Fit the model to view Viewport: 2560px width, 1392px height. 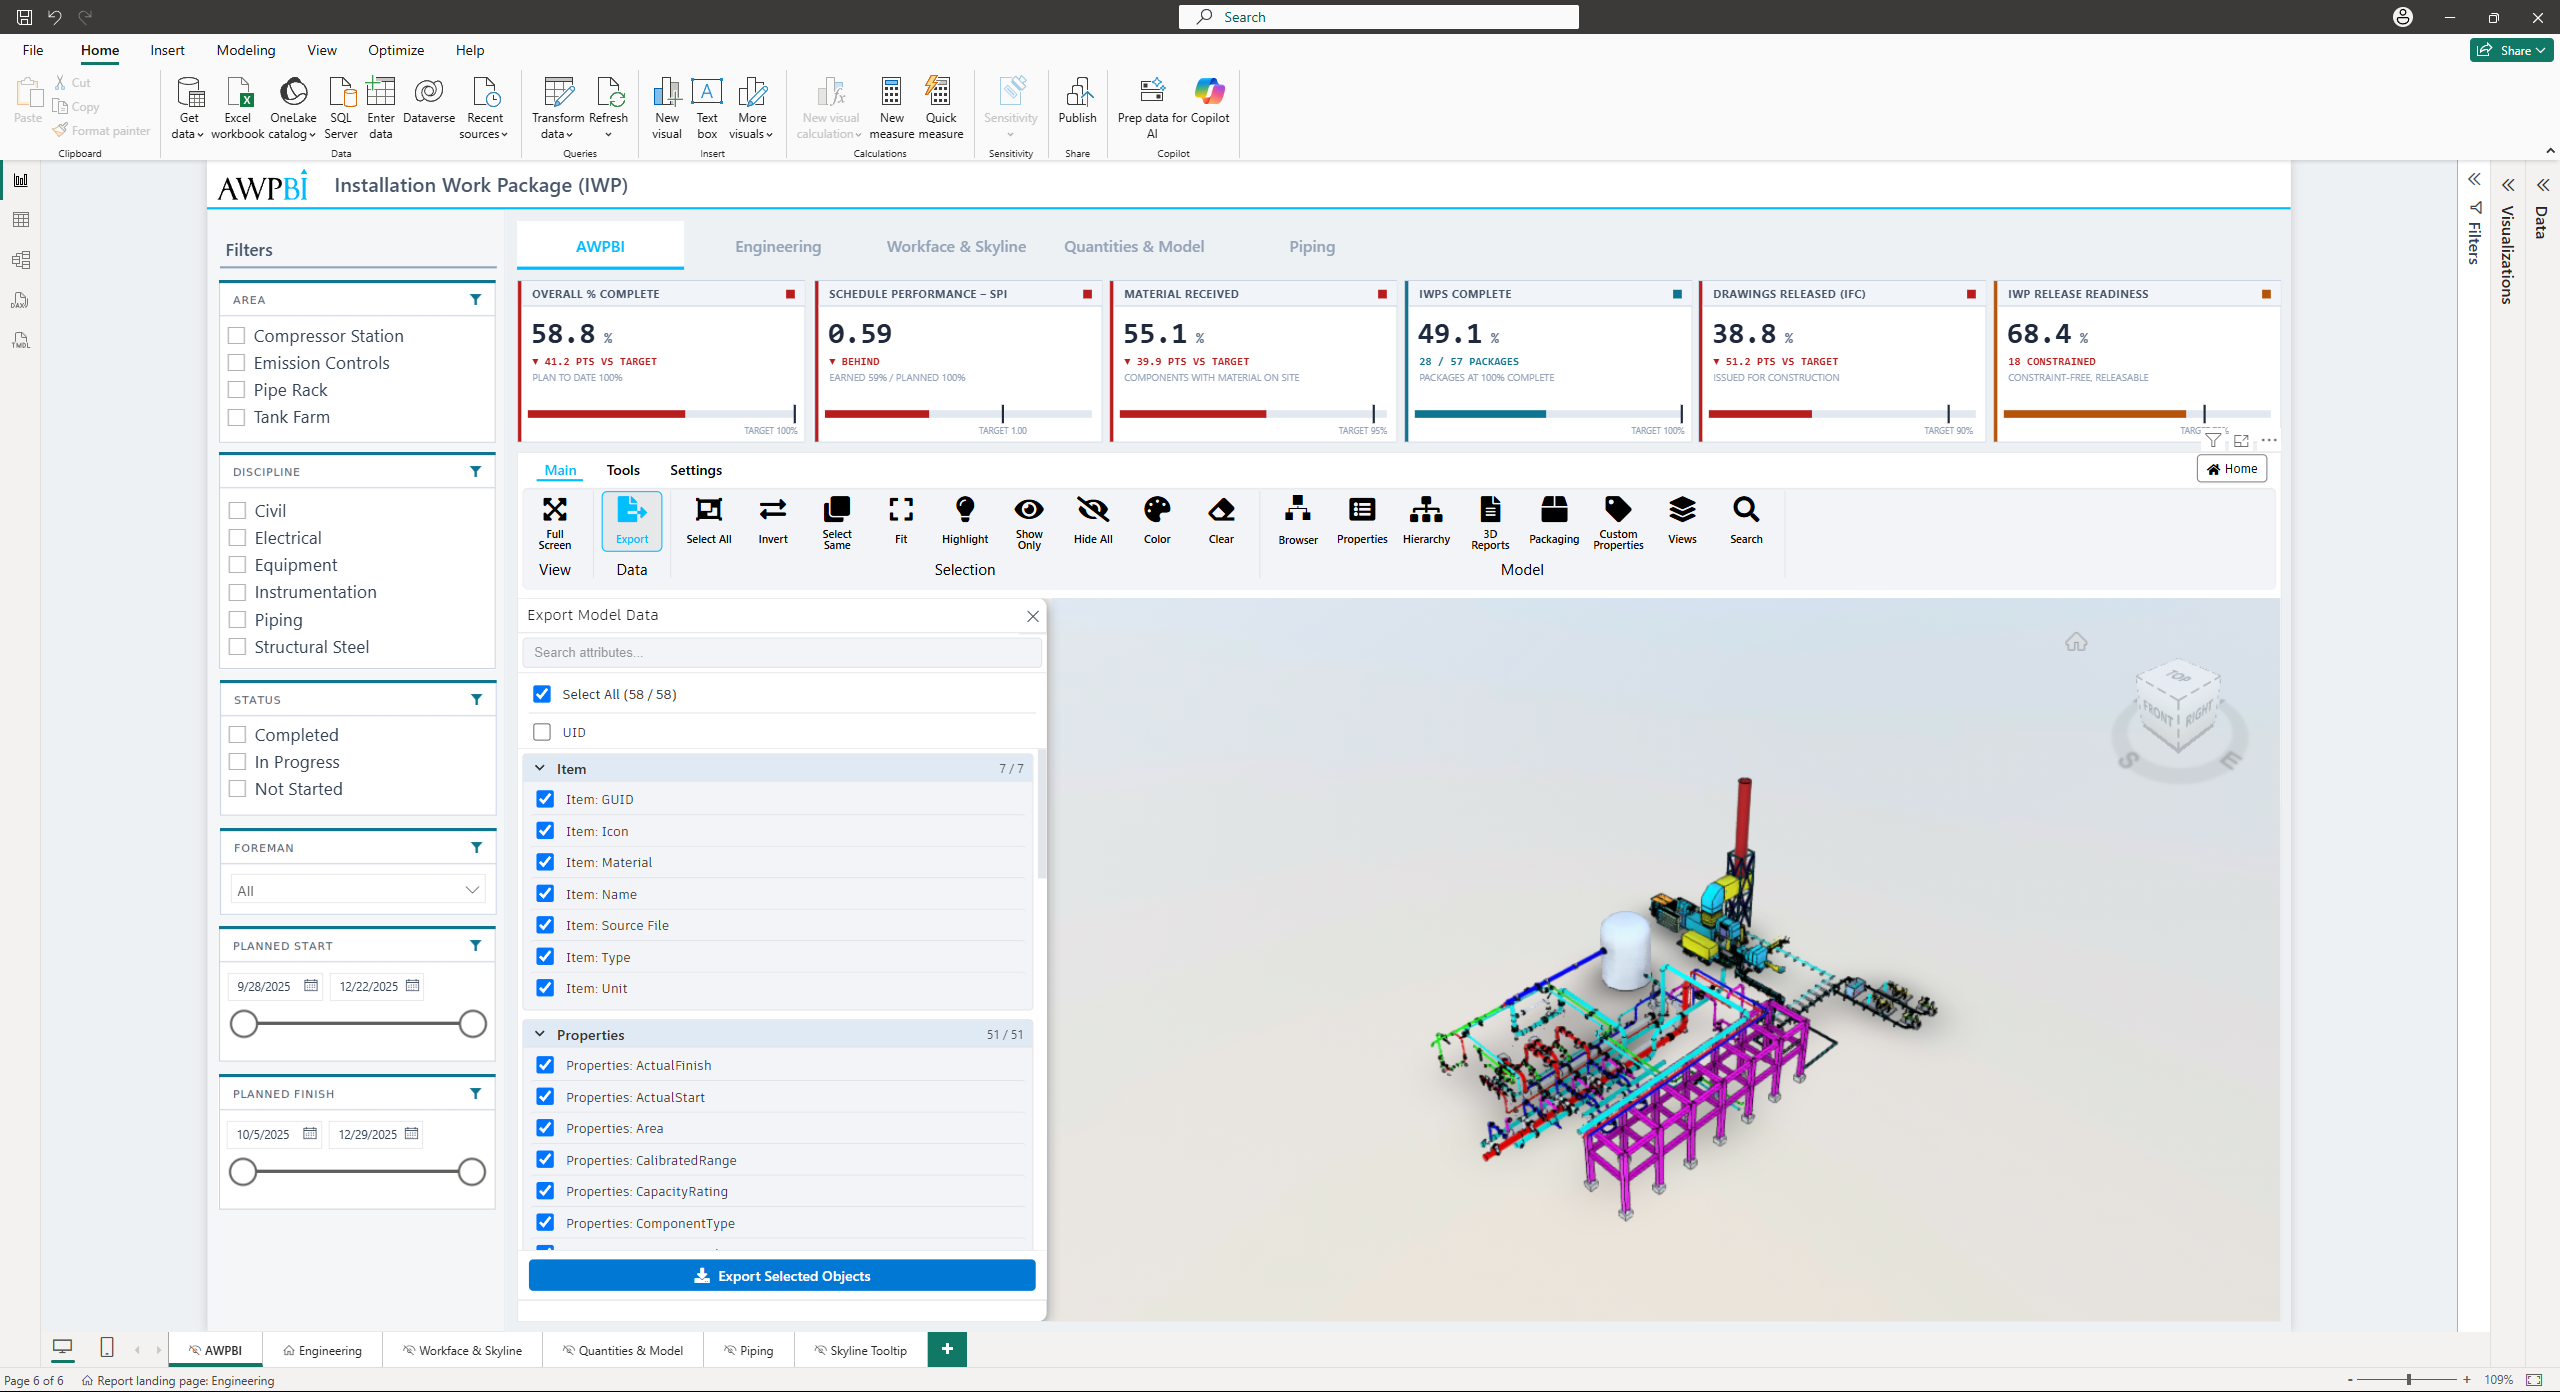901,522
